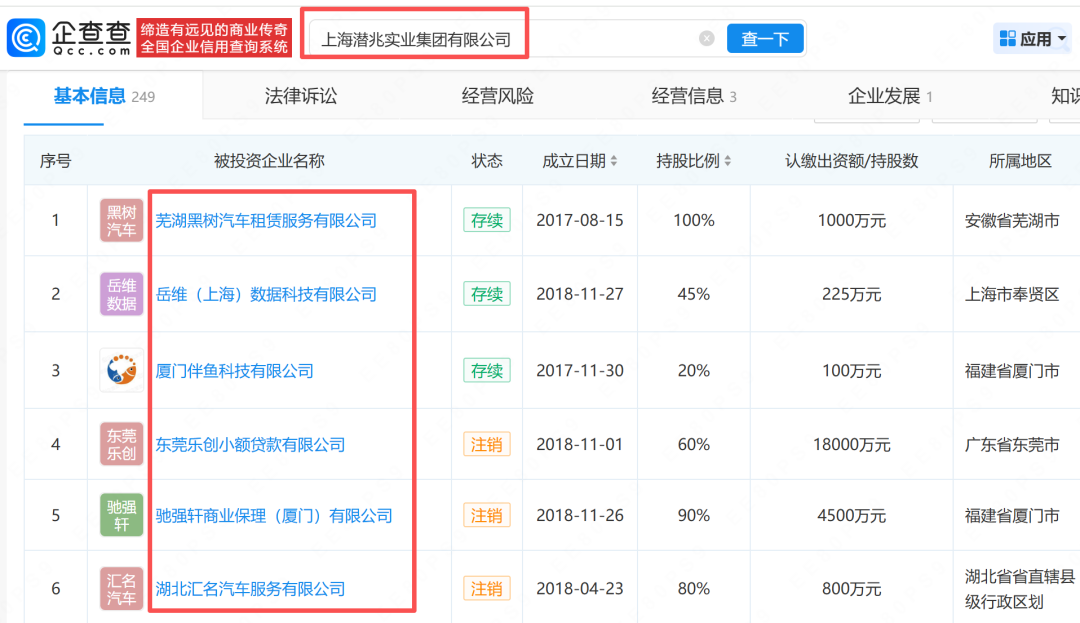Click the 岳维数据 company logo badge
The height and width of the screenshot is (623, 1080).
tap(121, 294)
